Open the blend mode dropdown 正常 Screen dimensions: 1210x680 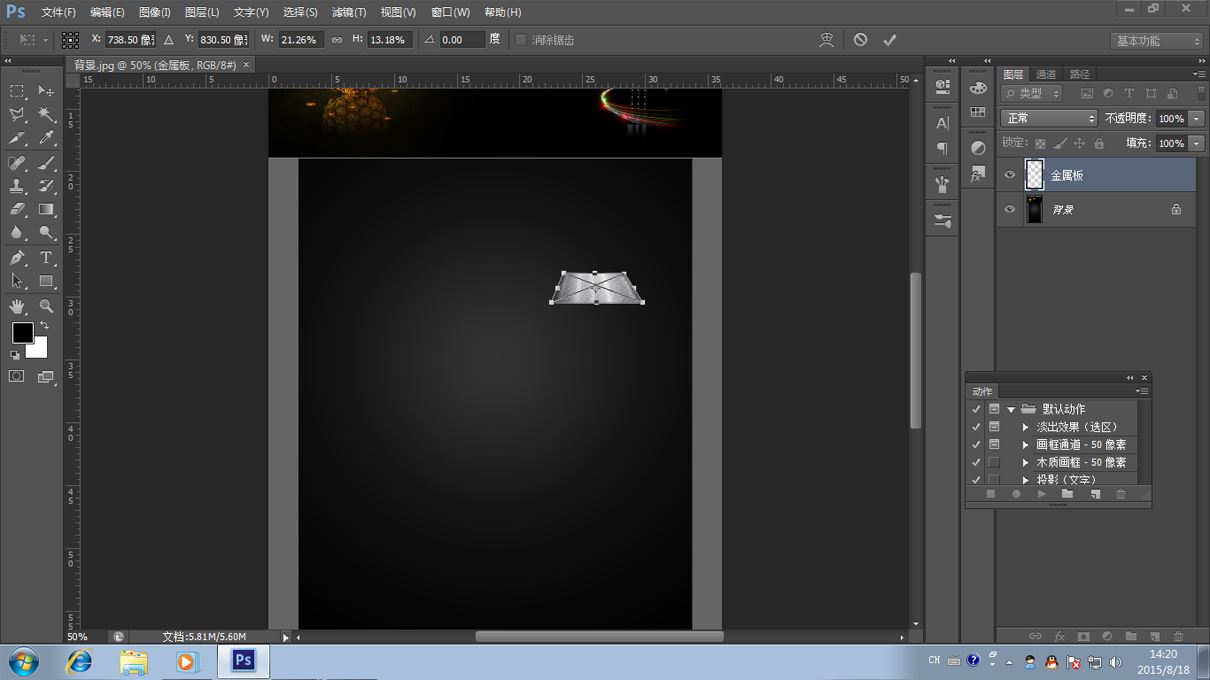click(x=1049, y=118)
